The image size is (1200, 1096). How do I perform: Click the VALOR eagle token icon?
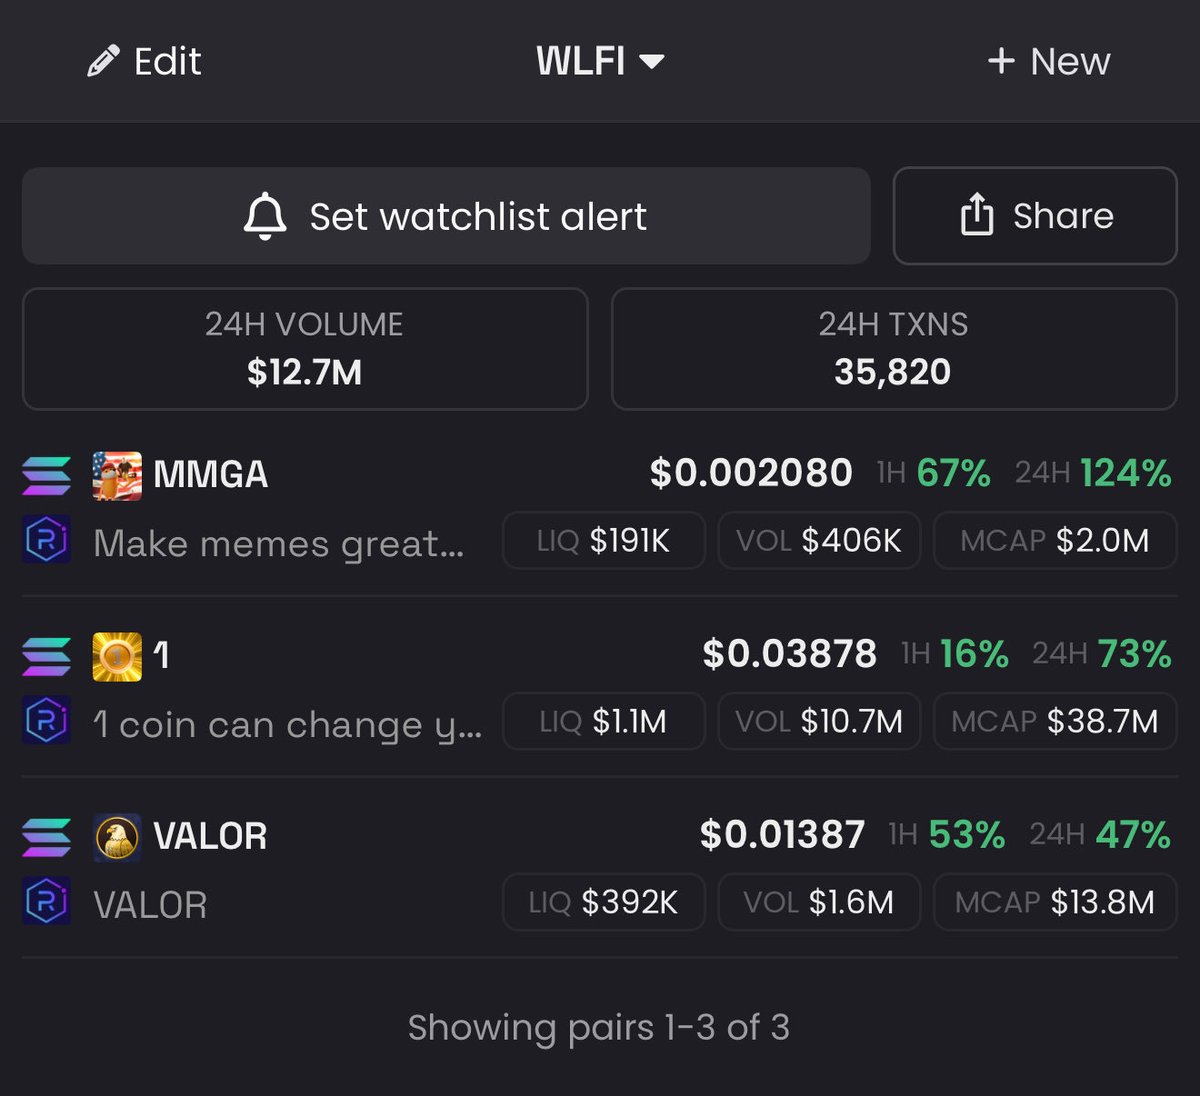click(117, 837)
